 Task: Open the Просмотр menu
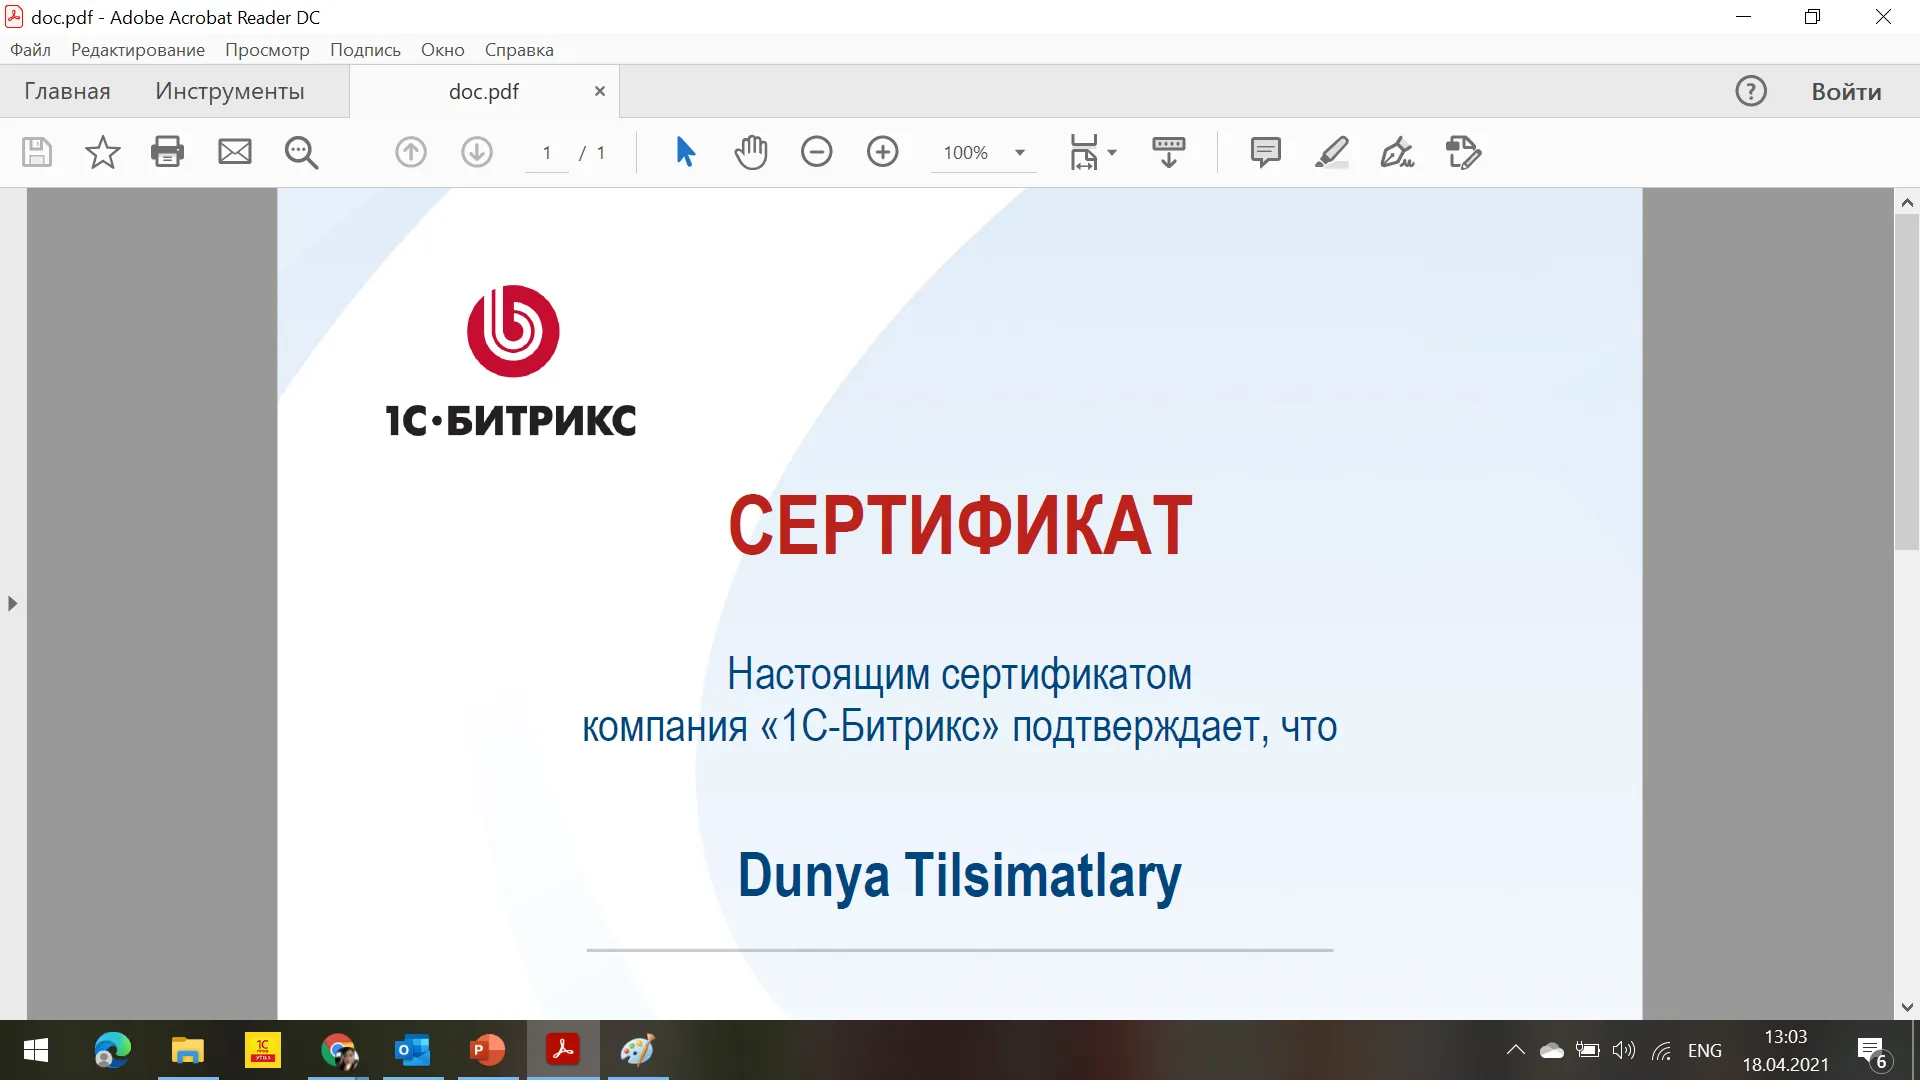[x=267, y=50]
